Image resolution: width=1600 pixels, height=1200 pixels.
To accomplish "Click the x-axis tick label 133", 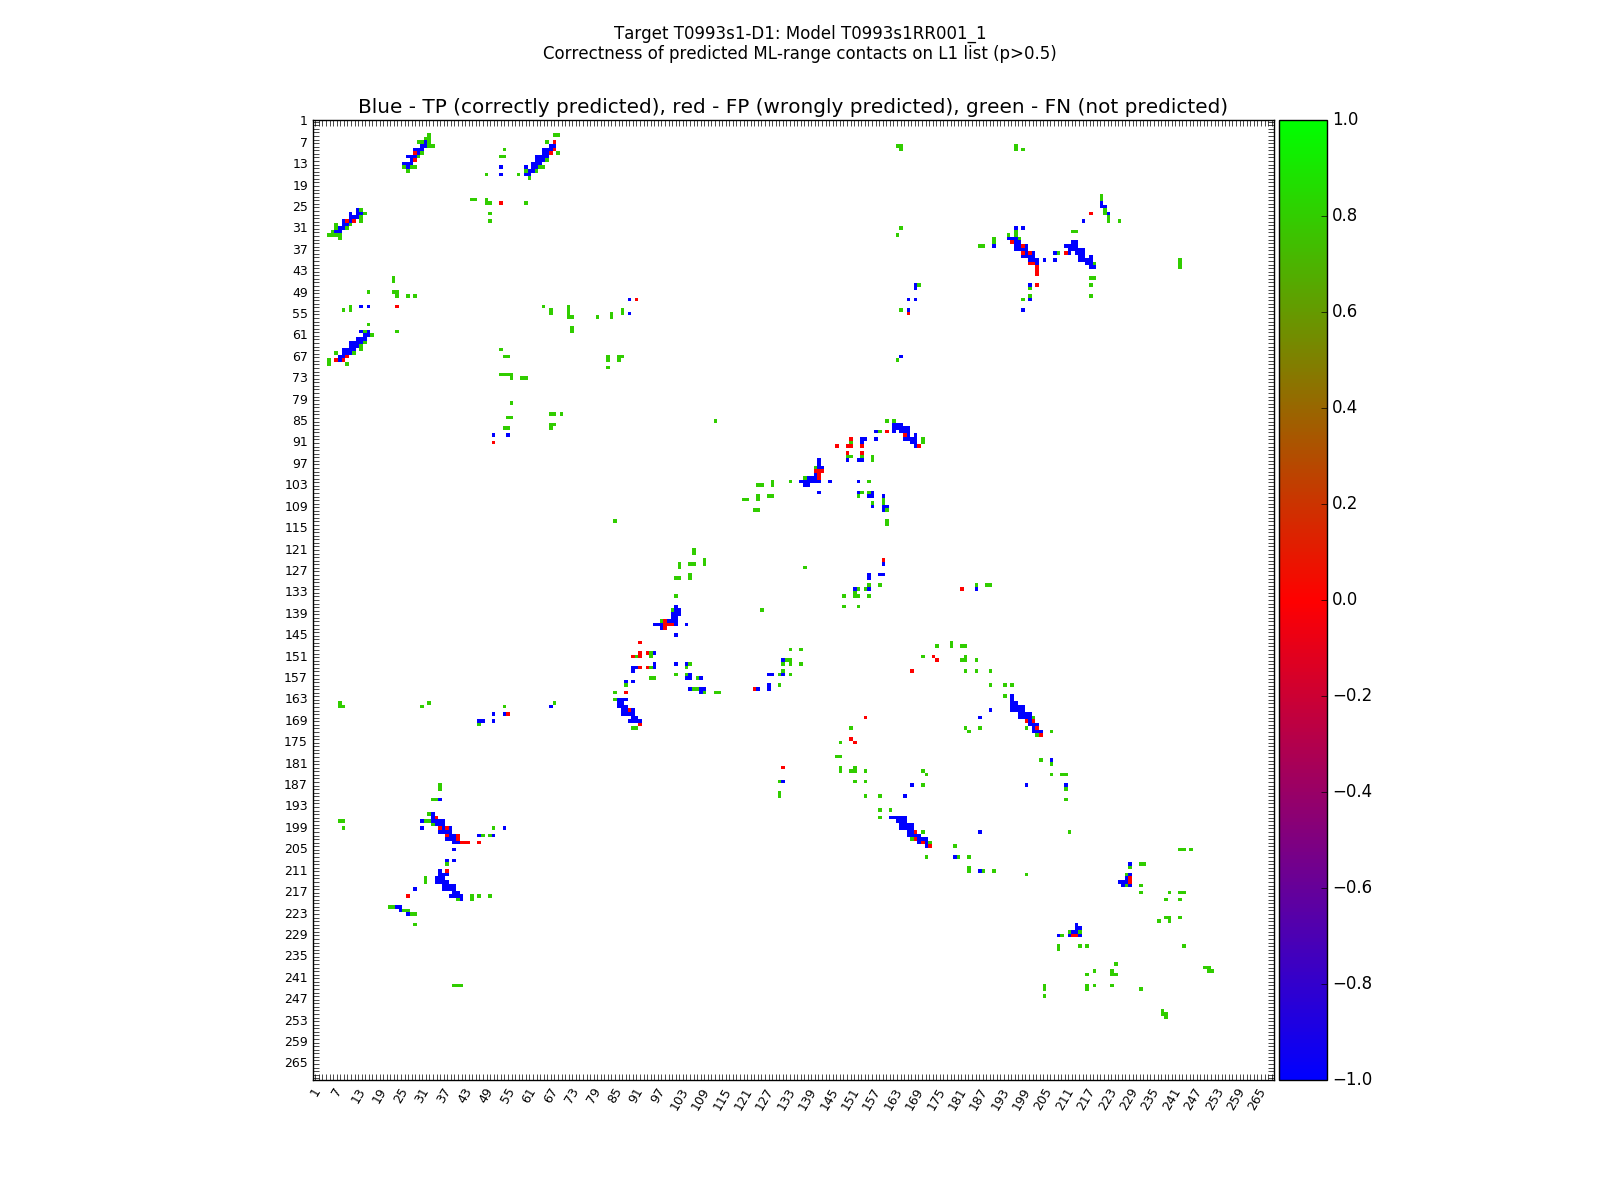I will pyautogui.click(x=784, y=1100).
